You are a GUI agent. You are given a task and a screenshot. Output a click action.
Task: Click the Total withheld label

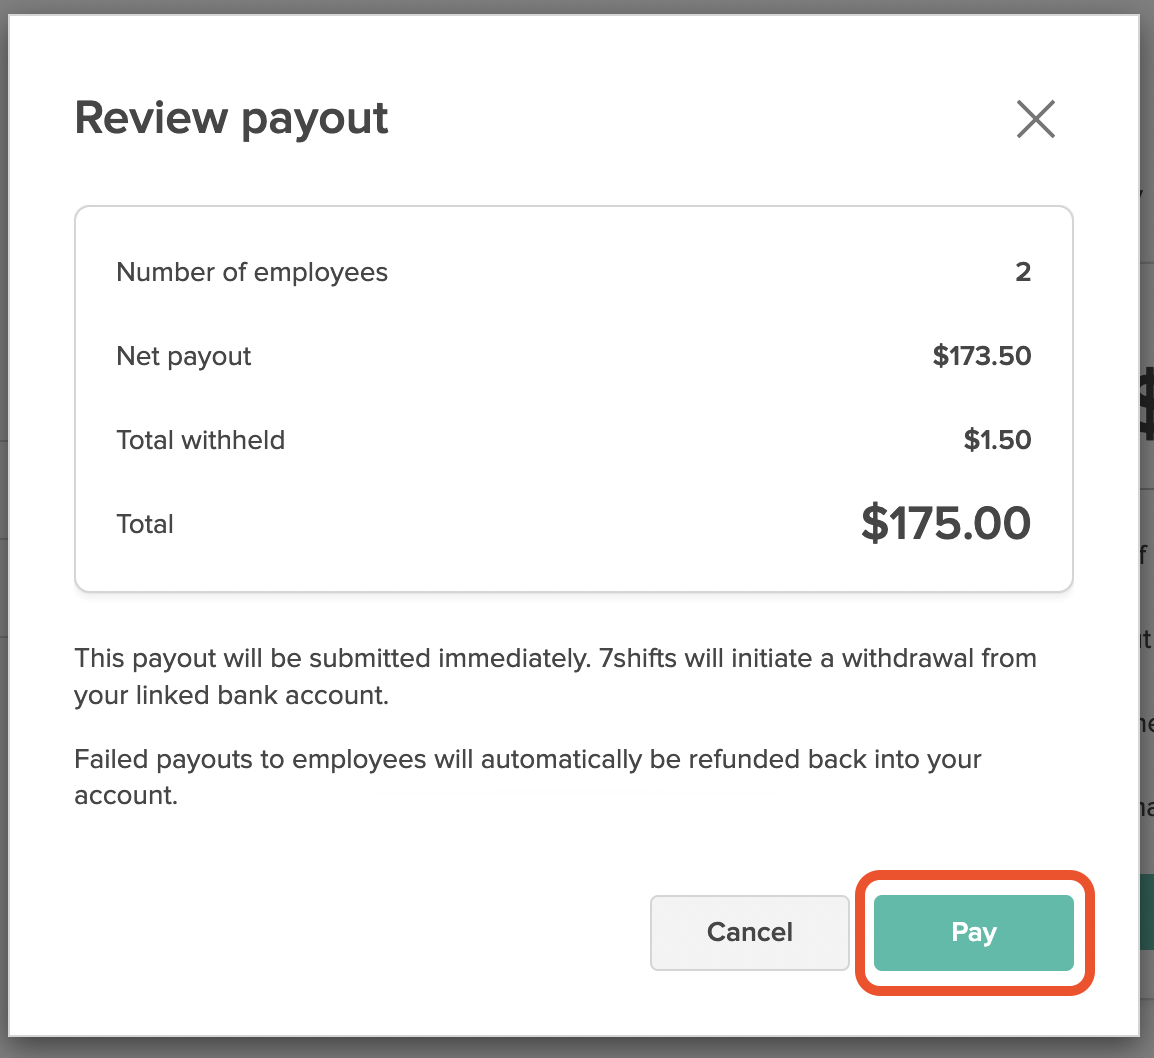[200, 440]
